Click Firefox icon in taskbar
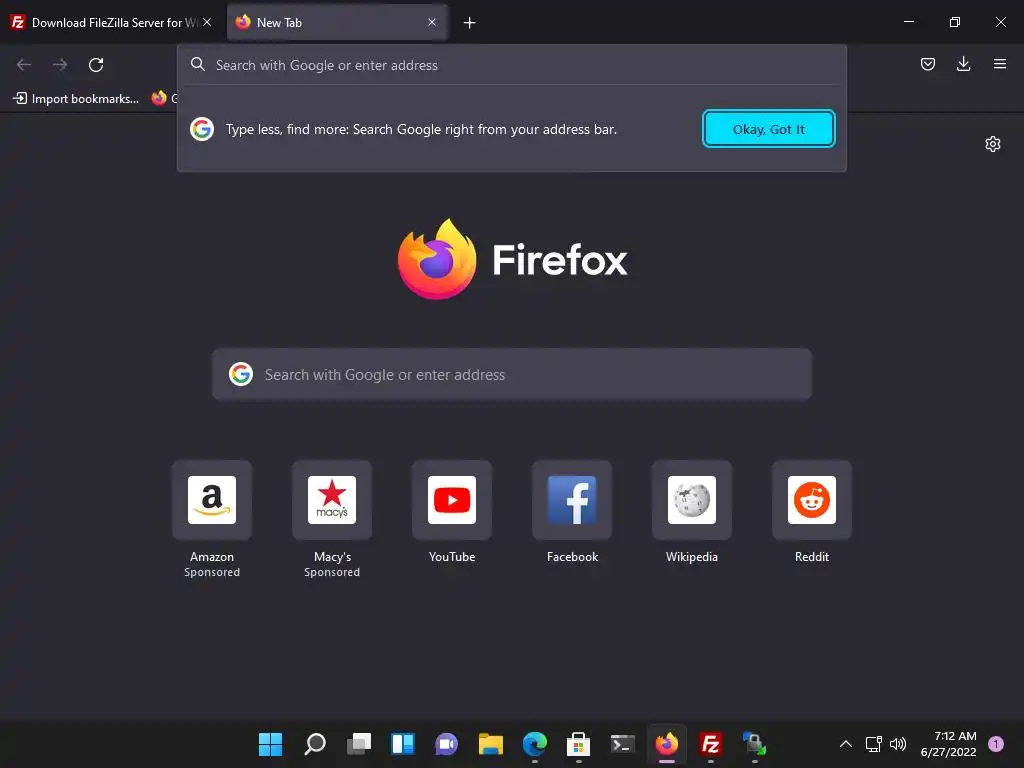Viewport: 1024px width, 768px height. pyautogui.click(x=667, y=744)
